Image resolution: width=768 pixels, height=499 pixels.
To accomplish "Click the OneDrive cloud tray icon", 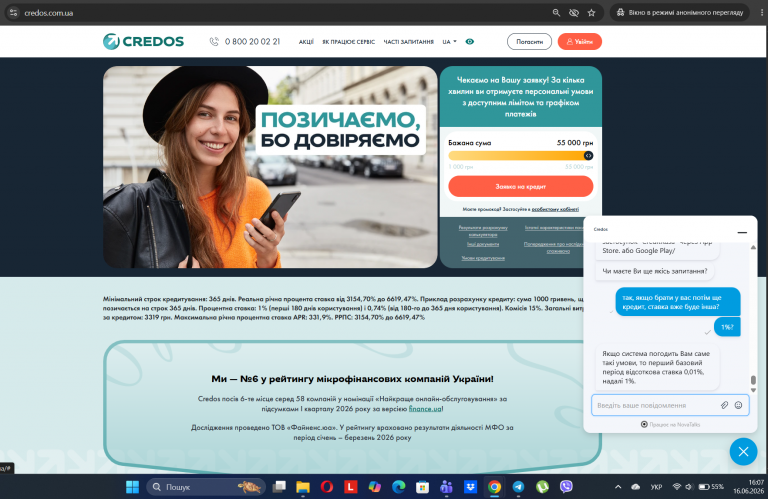I will pos(636,487).
